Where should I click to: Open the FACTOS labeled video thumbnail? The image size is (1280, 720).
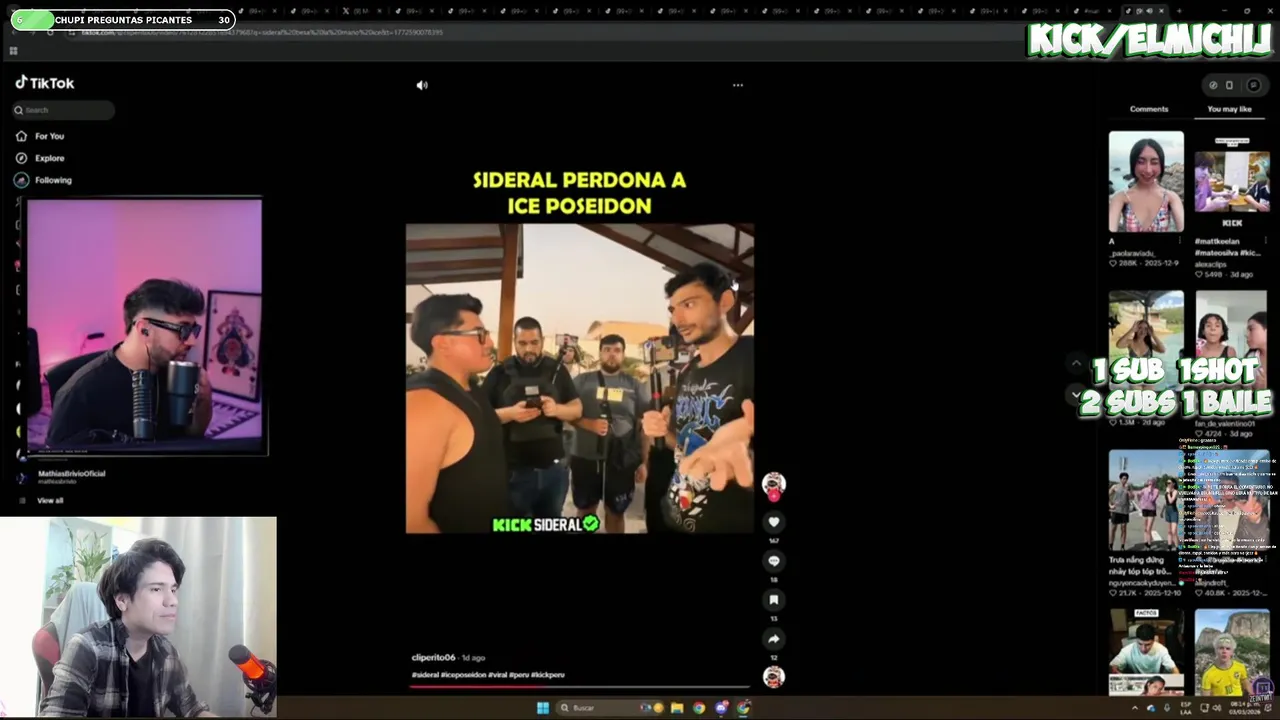coord(1146,652)
